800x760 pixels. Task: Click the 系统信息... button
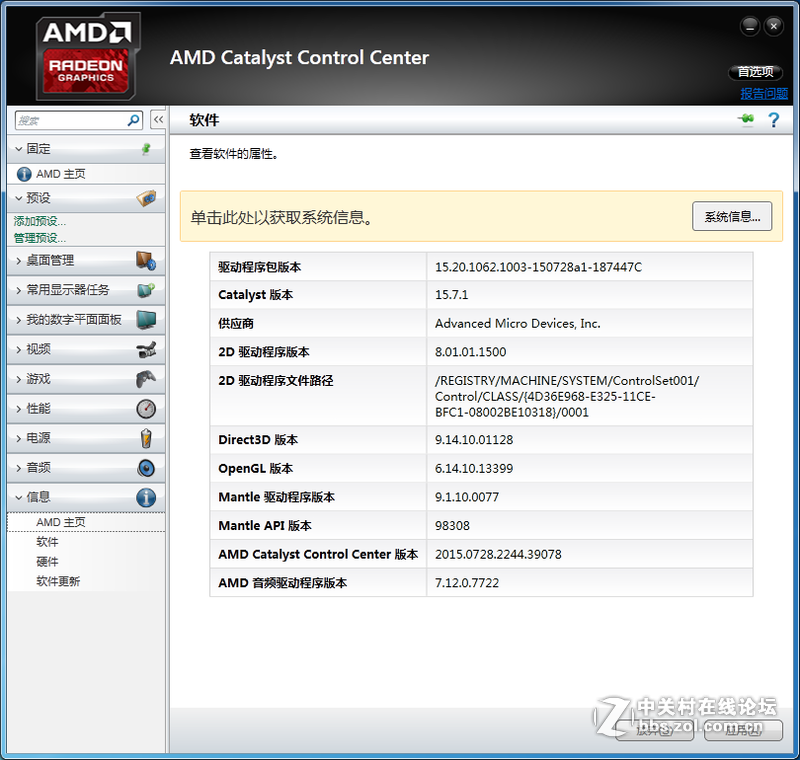pos(732,216)
